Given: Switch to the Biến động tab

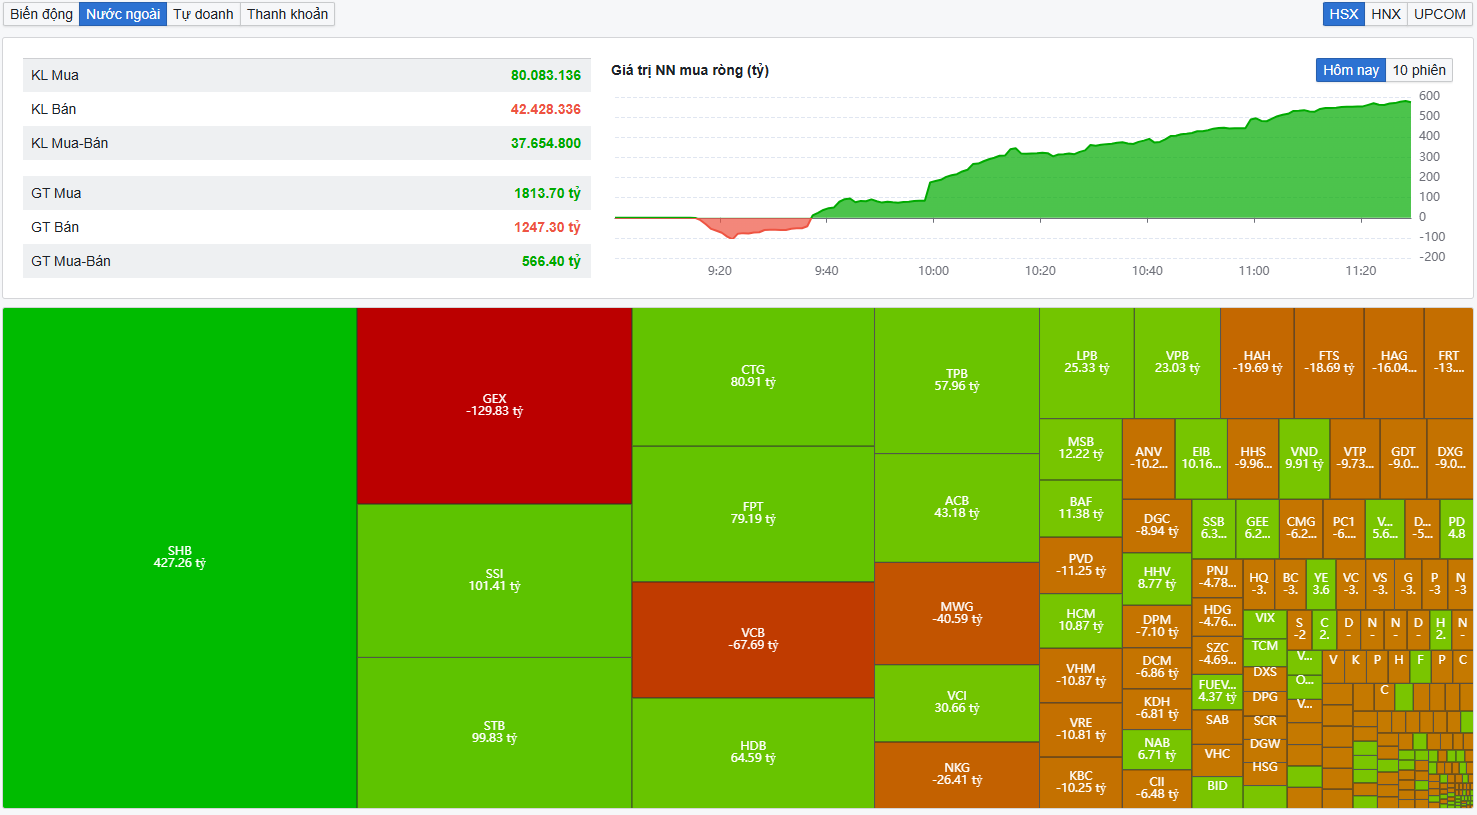Looking at the screenshot, I should (x=41, y=14).
